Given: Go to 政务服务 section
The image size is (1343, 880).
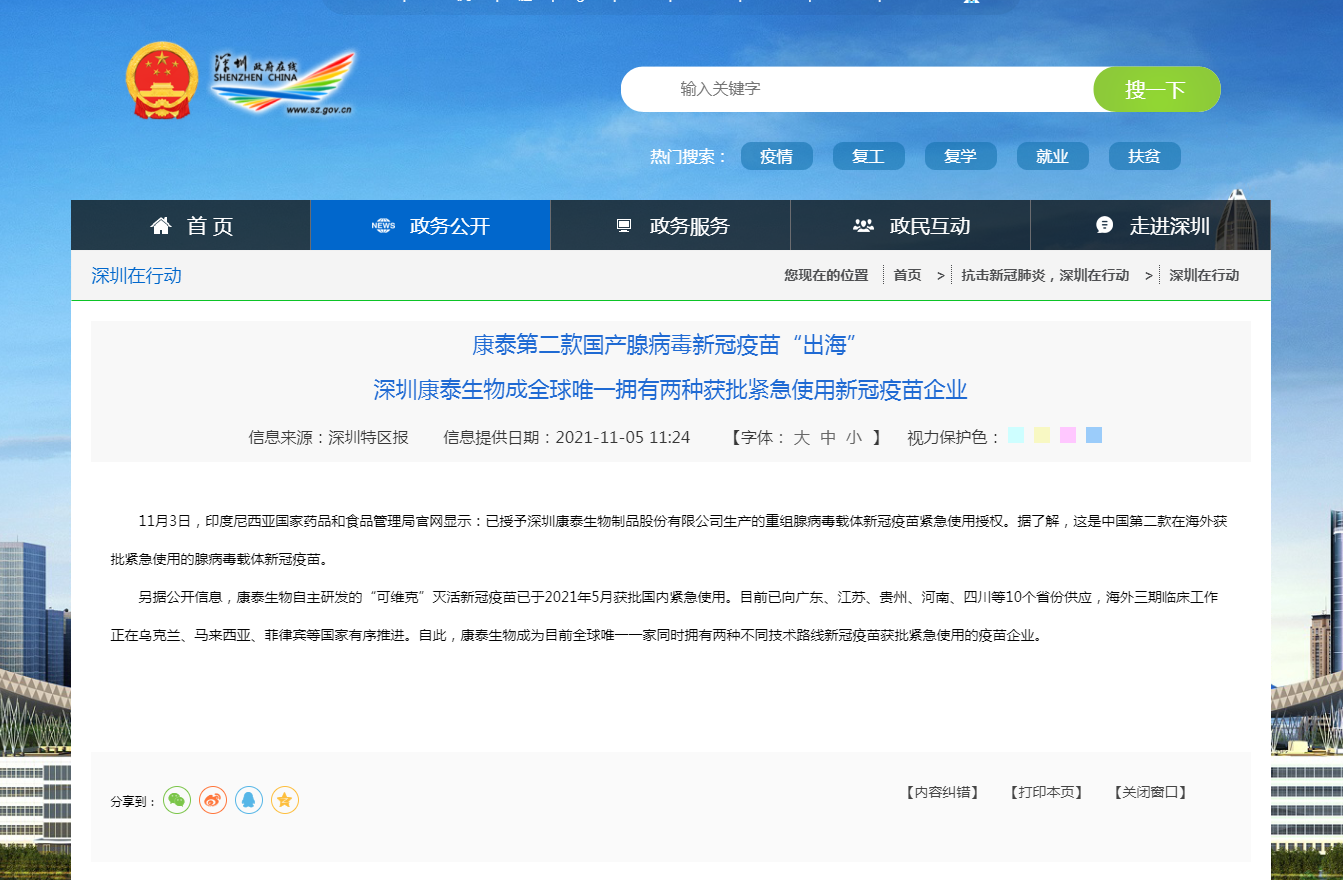Looking at the screenshot, I should [x=671, y=225].
